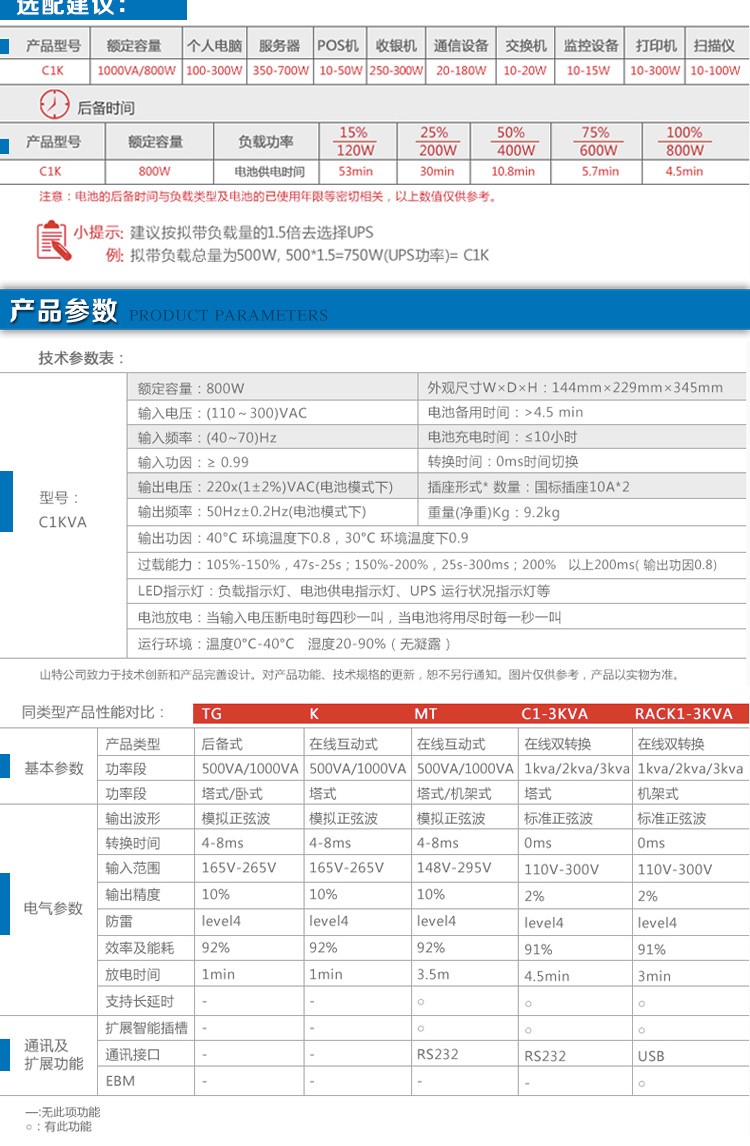Click the 扫描仪 column header
The width and height of the screenshot is (750, 1146).
714,45
